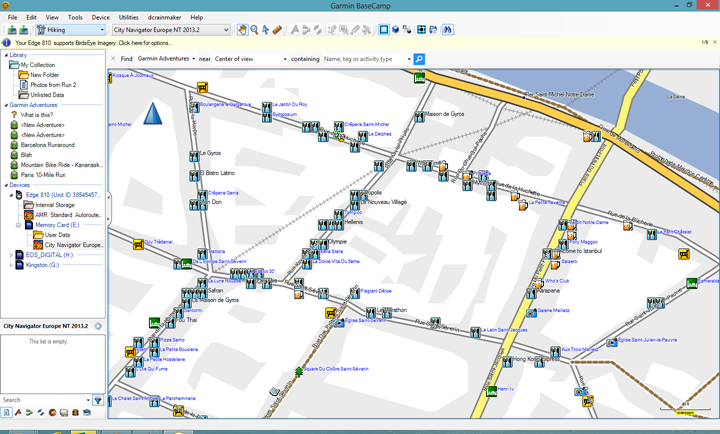
Task: Open the Edit menu
Action: (31, 17)
